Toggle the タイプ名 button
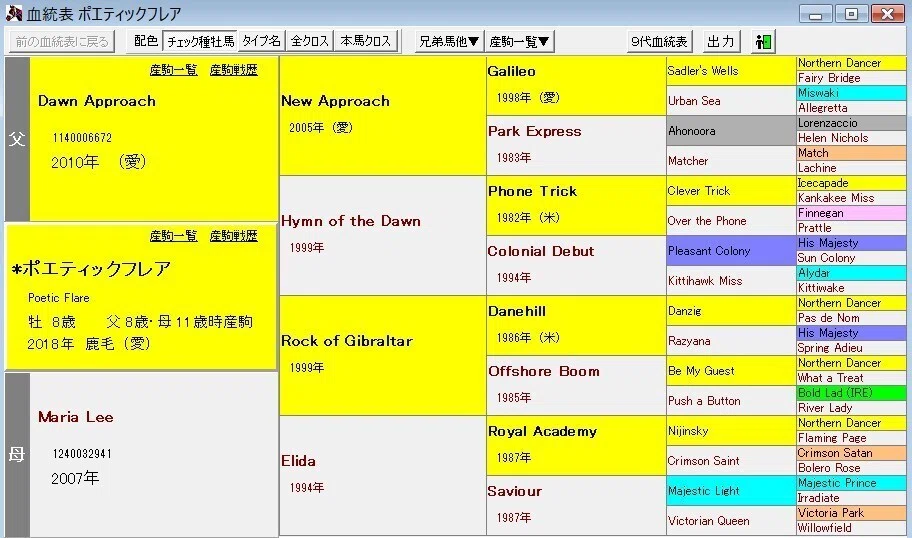This screenshot has width=912, height=538. pos(262,41)
